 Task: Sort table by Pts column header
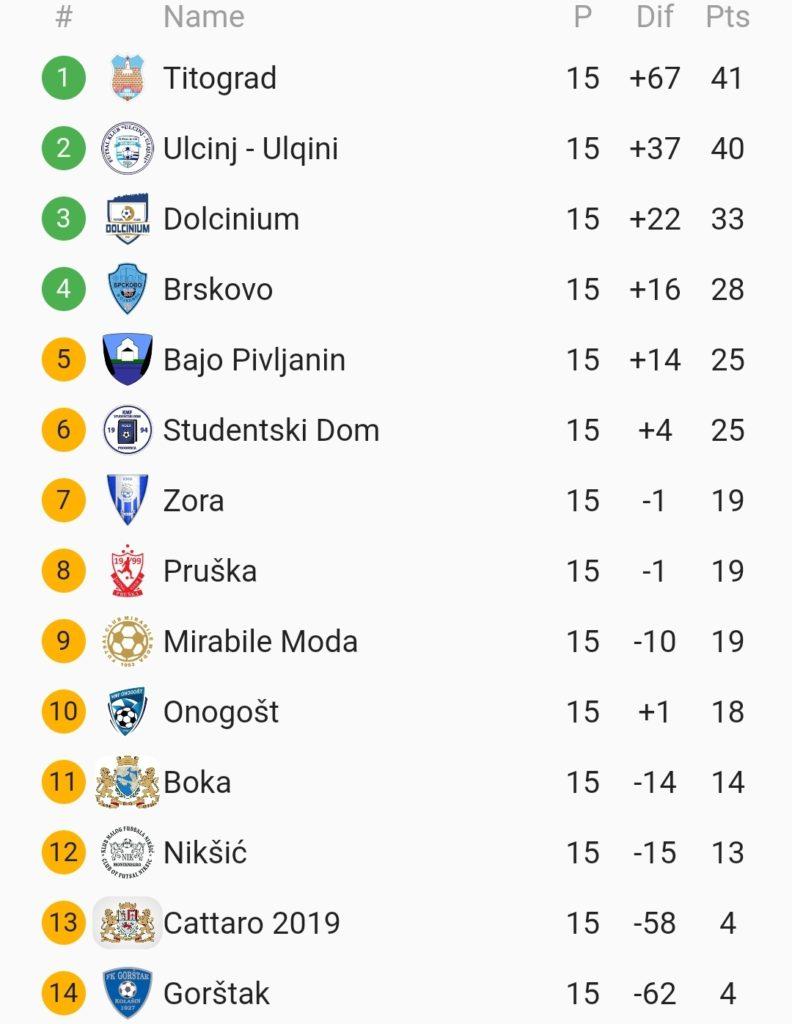click(x=727, y=17)
